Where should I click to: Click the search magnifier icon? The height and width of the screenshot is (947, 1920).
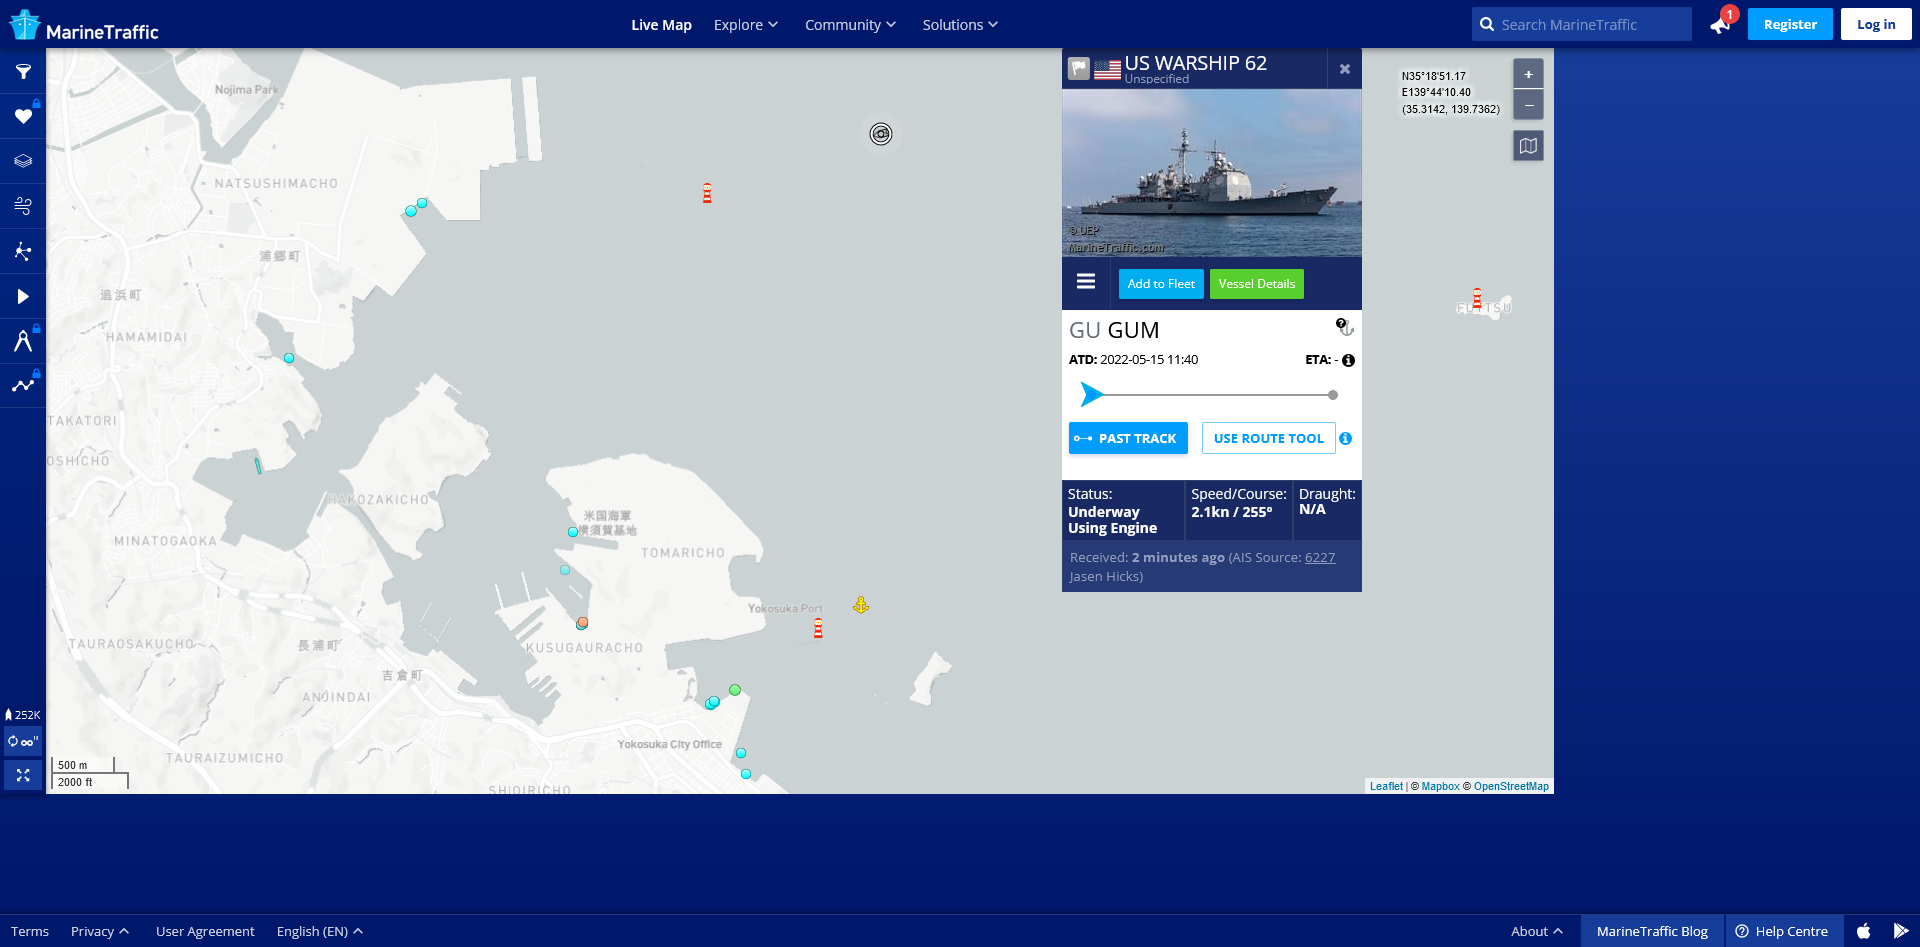point(1487,24)
